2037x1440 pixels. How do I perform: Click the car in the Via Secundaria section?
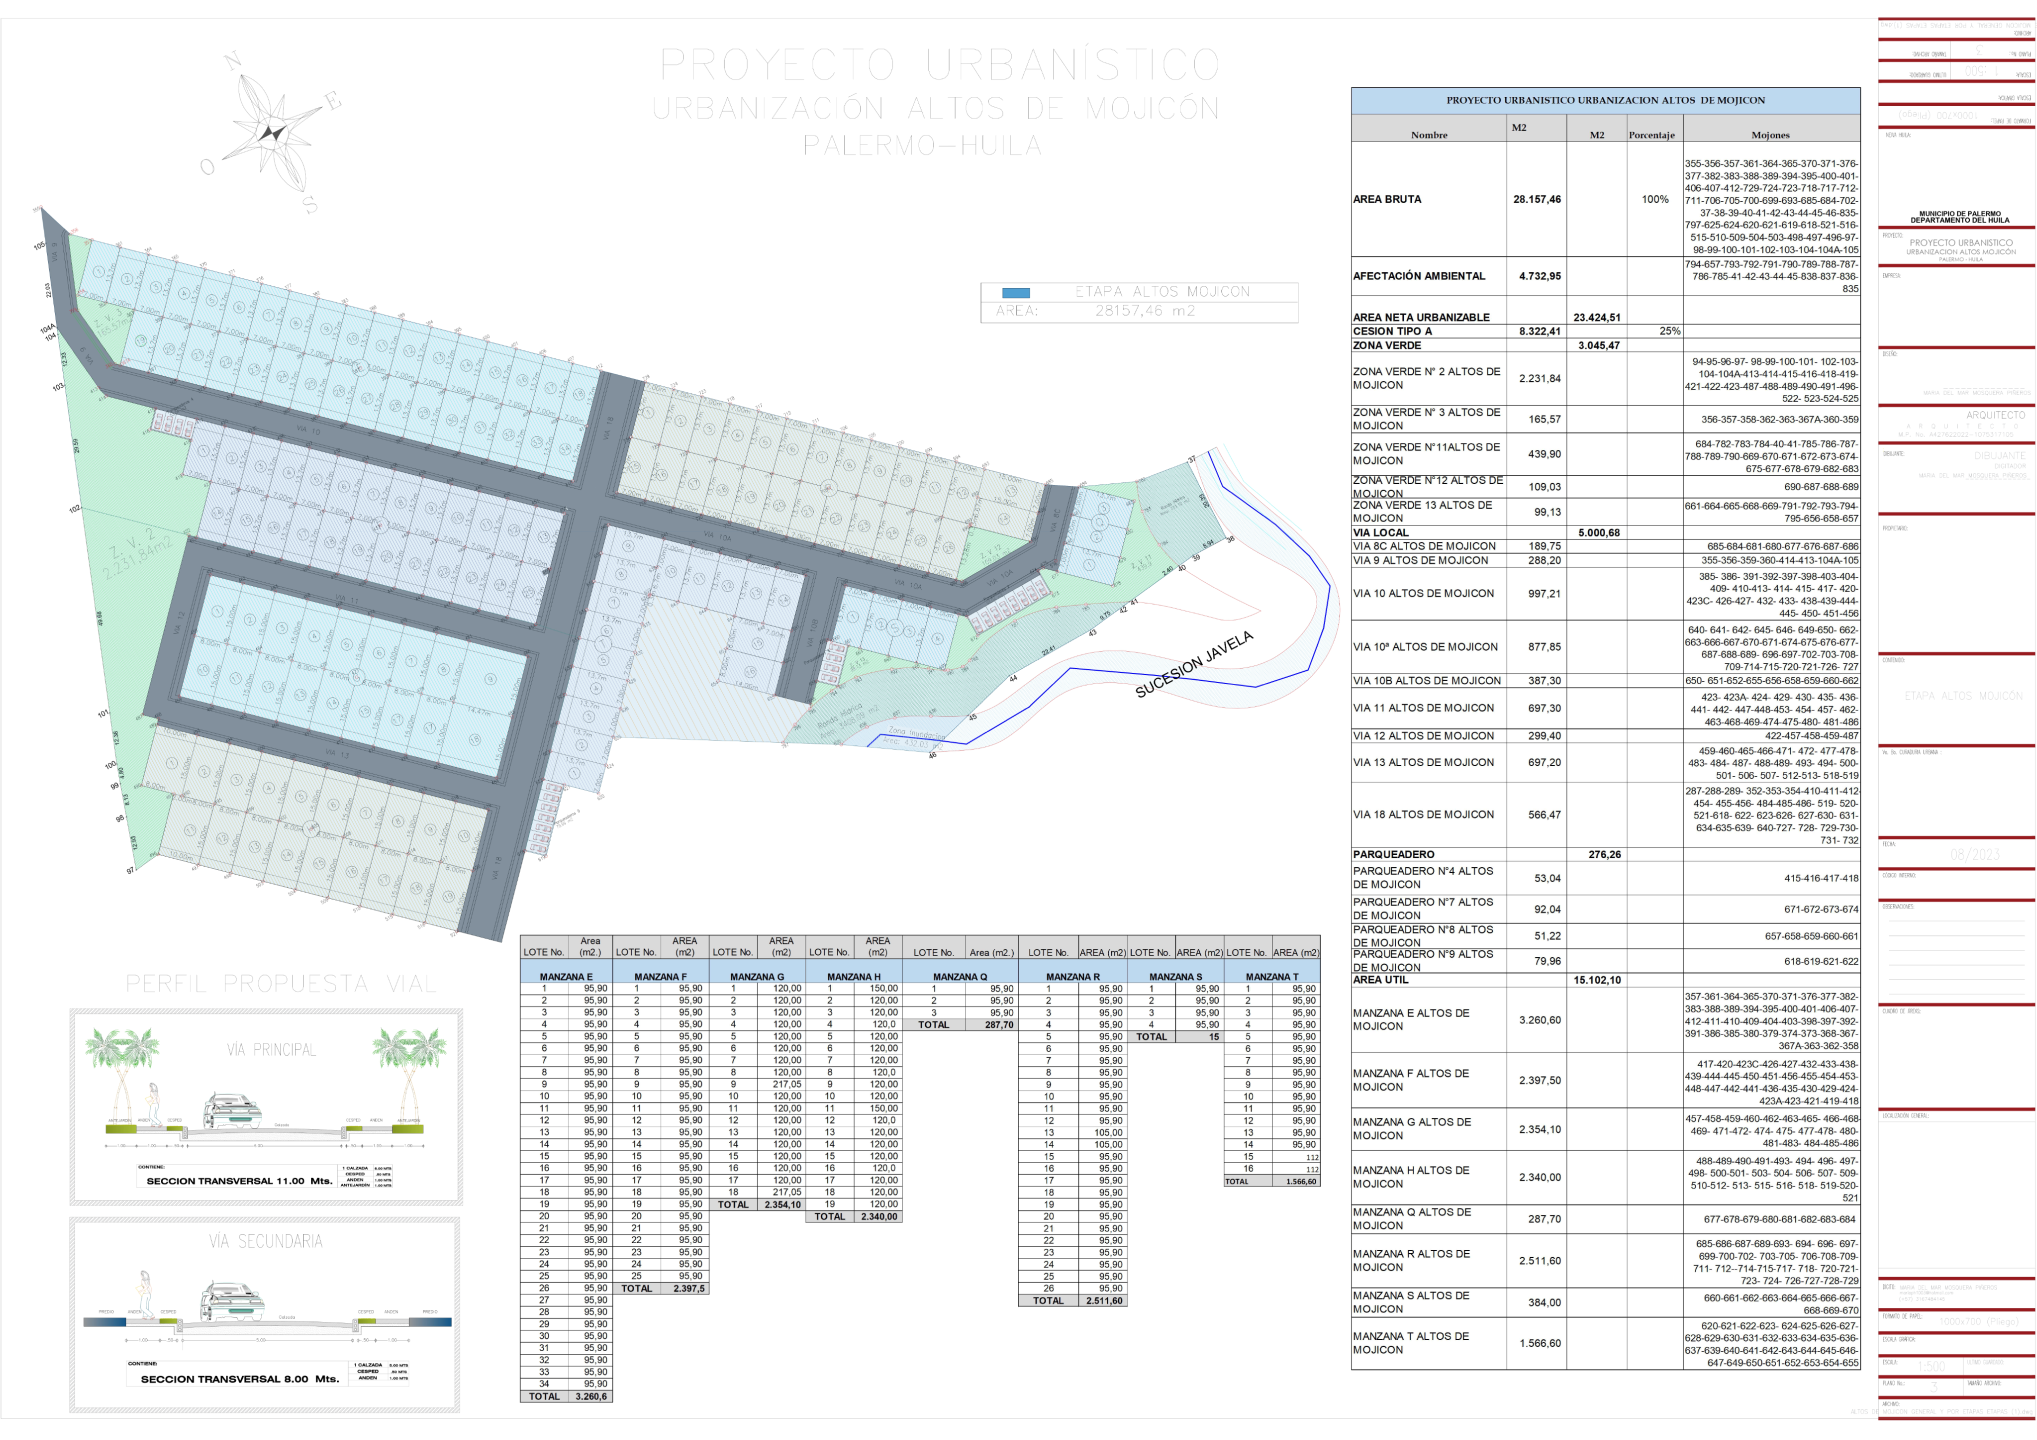pyautogui.click(x=232, y=1301)
